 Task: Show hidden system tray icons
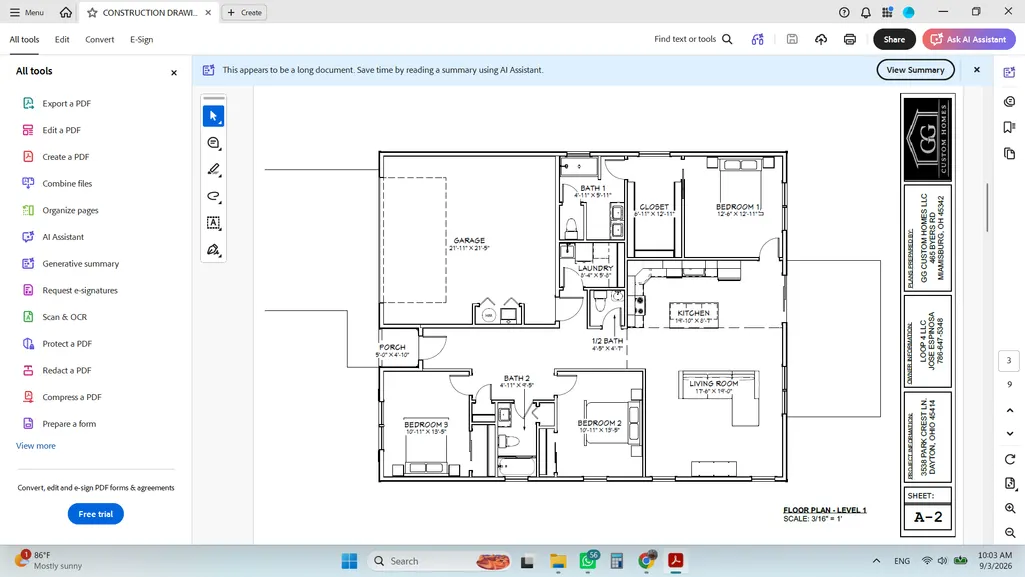[x=876, y=561]
